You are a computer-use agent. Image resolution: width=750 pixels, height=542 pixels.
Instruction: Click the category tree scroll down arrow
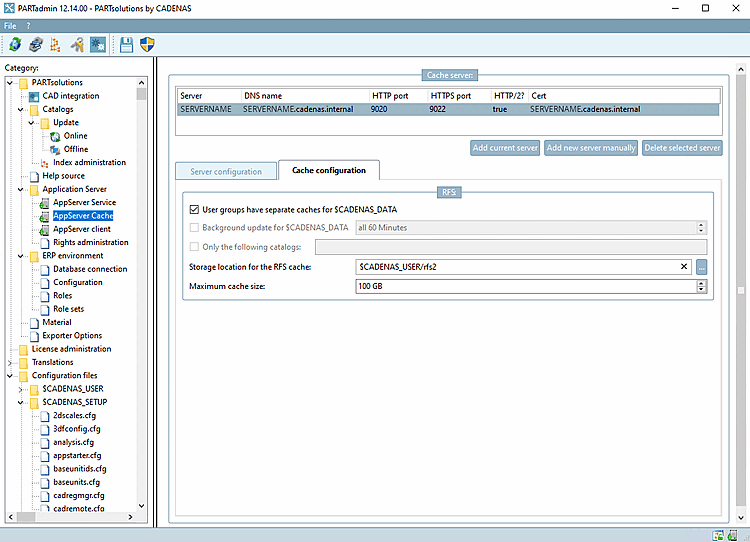(141, 506)
